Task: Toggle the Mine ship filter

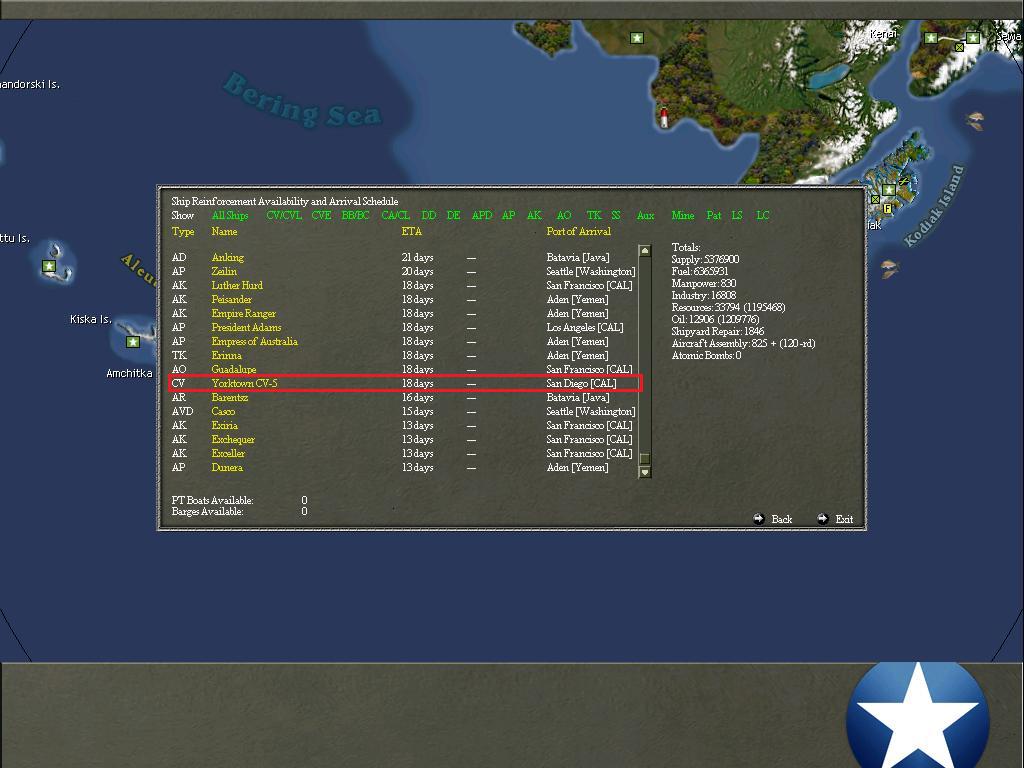Action: 683,215
